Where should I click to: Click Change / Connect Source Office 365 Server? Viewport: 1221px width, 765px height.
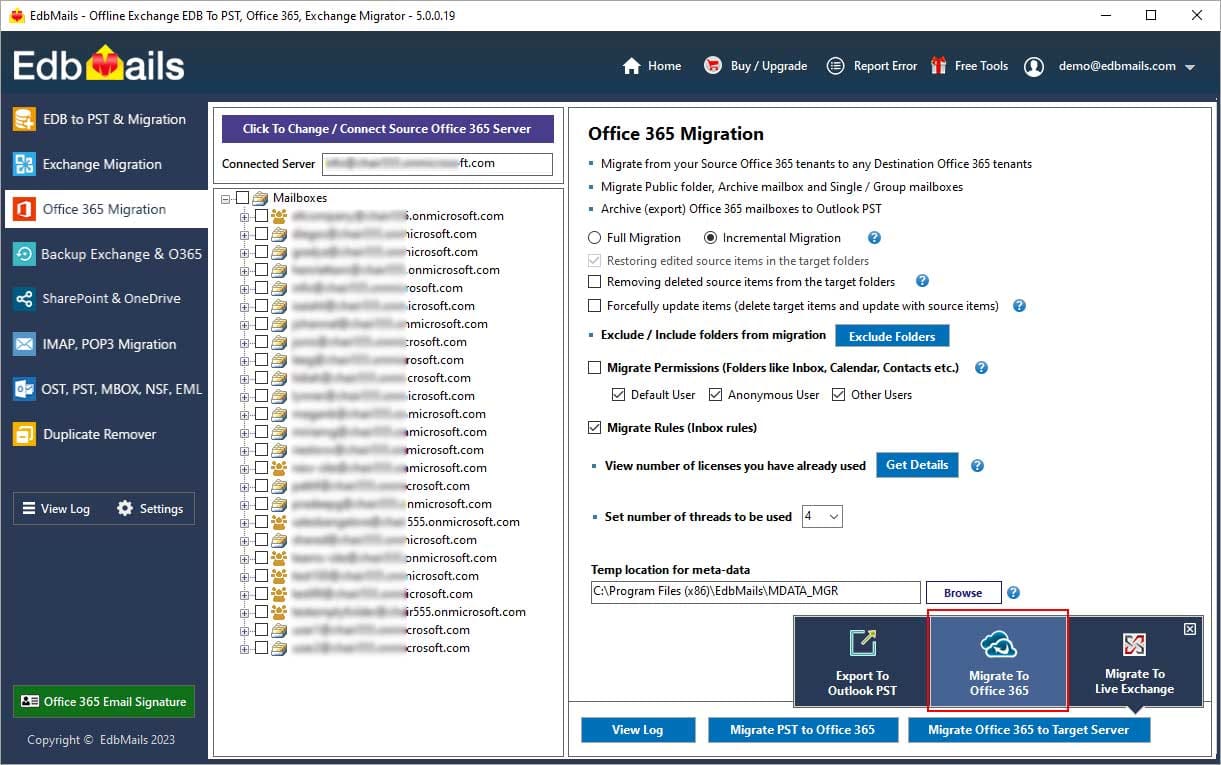(387, 128)
